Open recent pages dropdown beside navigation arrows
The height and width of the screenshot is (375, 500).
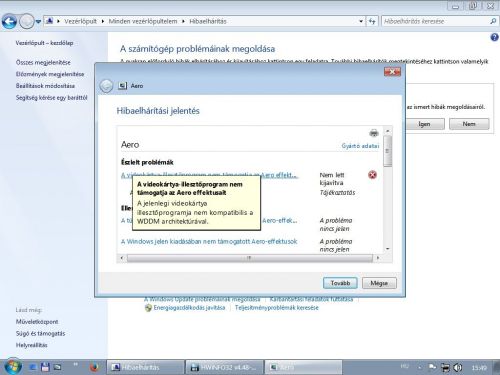38,22
